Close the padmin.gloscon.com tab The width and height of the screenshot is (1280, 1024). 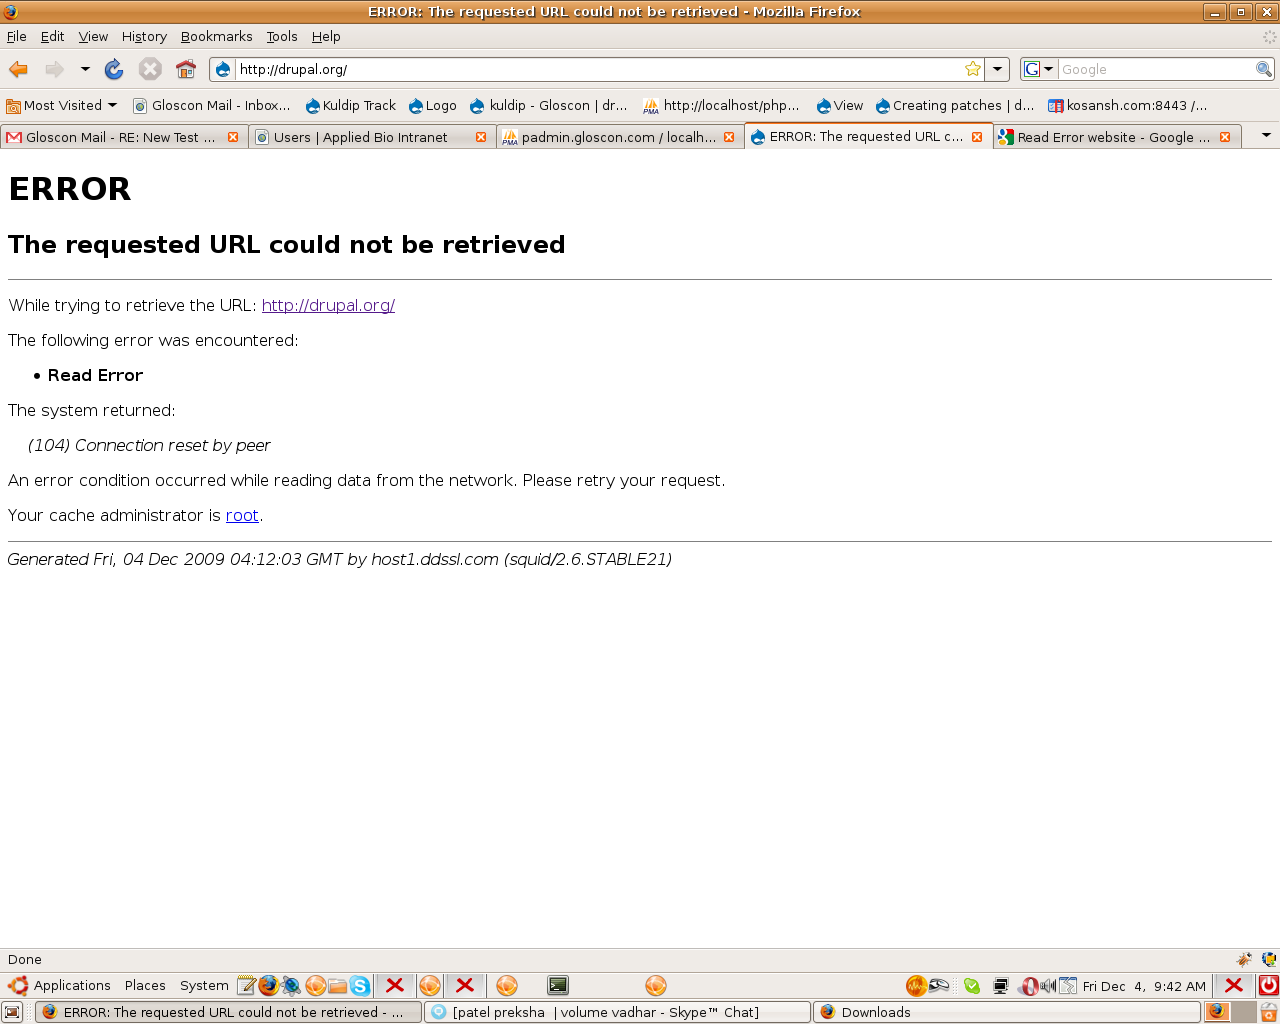click(x=729, y=137)
